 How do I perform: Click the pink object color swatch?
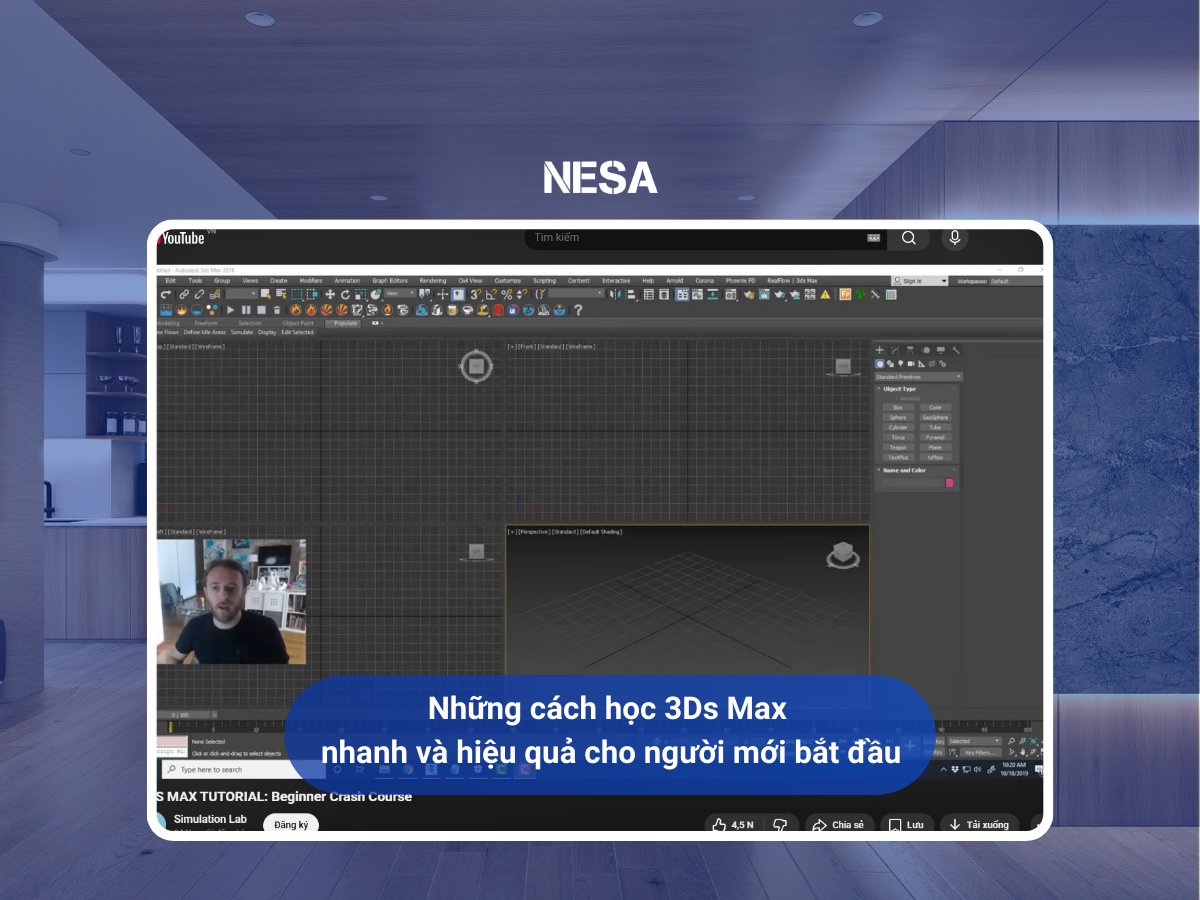(x=949, y=483)
